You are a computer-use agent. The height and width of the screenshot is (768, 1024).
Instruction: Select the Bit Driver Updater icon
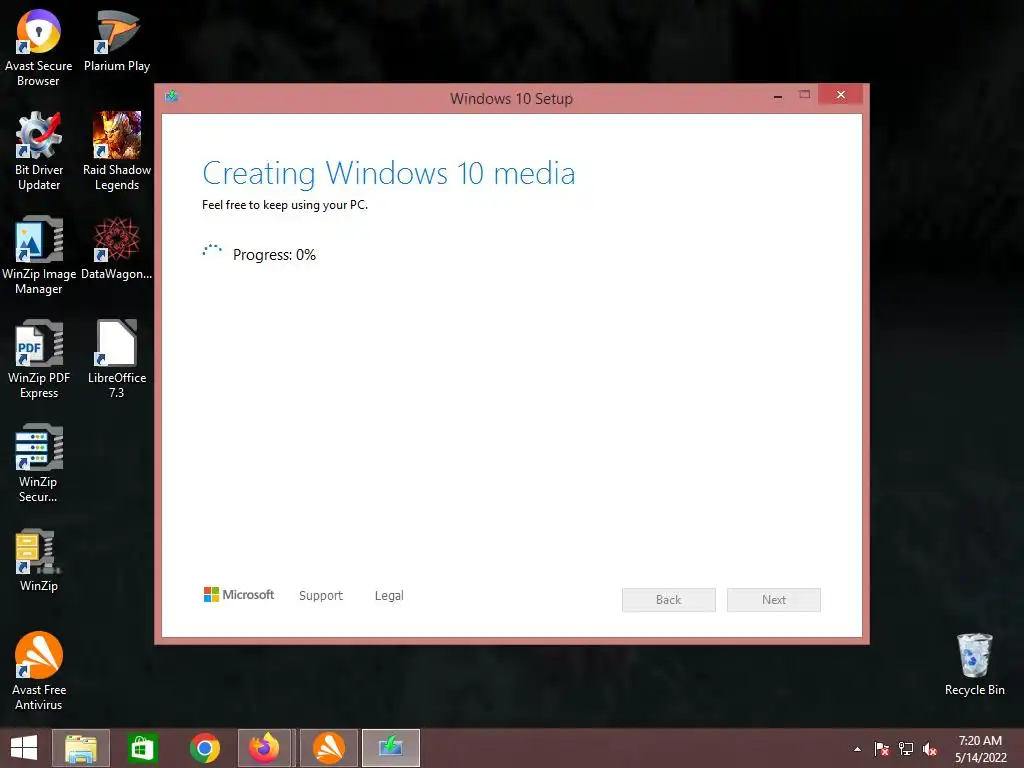39,151
